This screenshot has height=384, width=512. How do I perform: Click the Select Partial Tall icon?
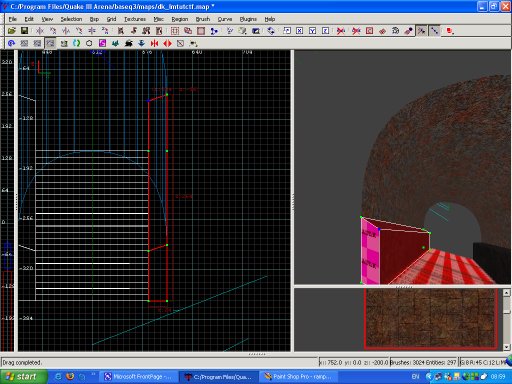coord(146,31)
